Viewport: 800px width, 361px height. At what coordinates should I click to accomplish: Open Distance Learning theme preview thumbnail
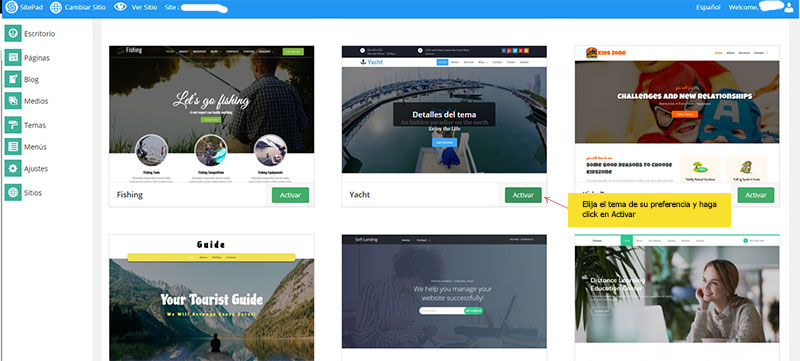677,298
